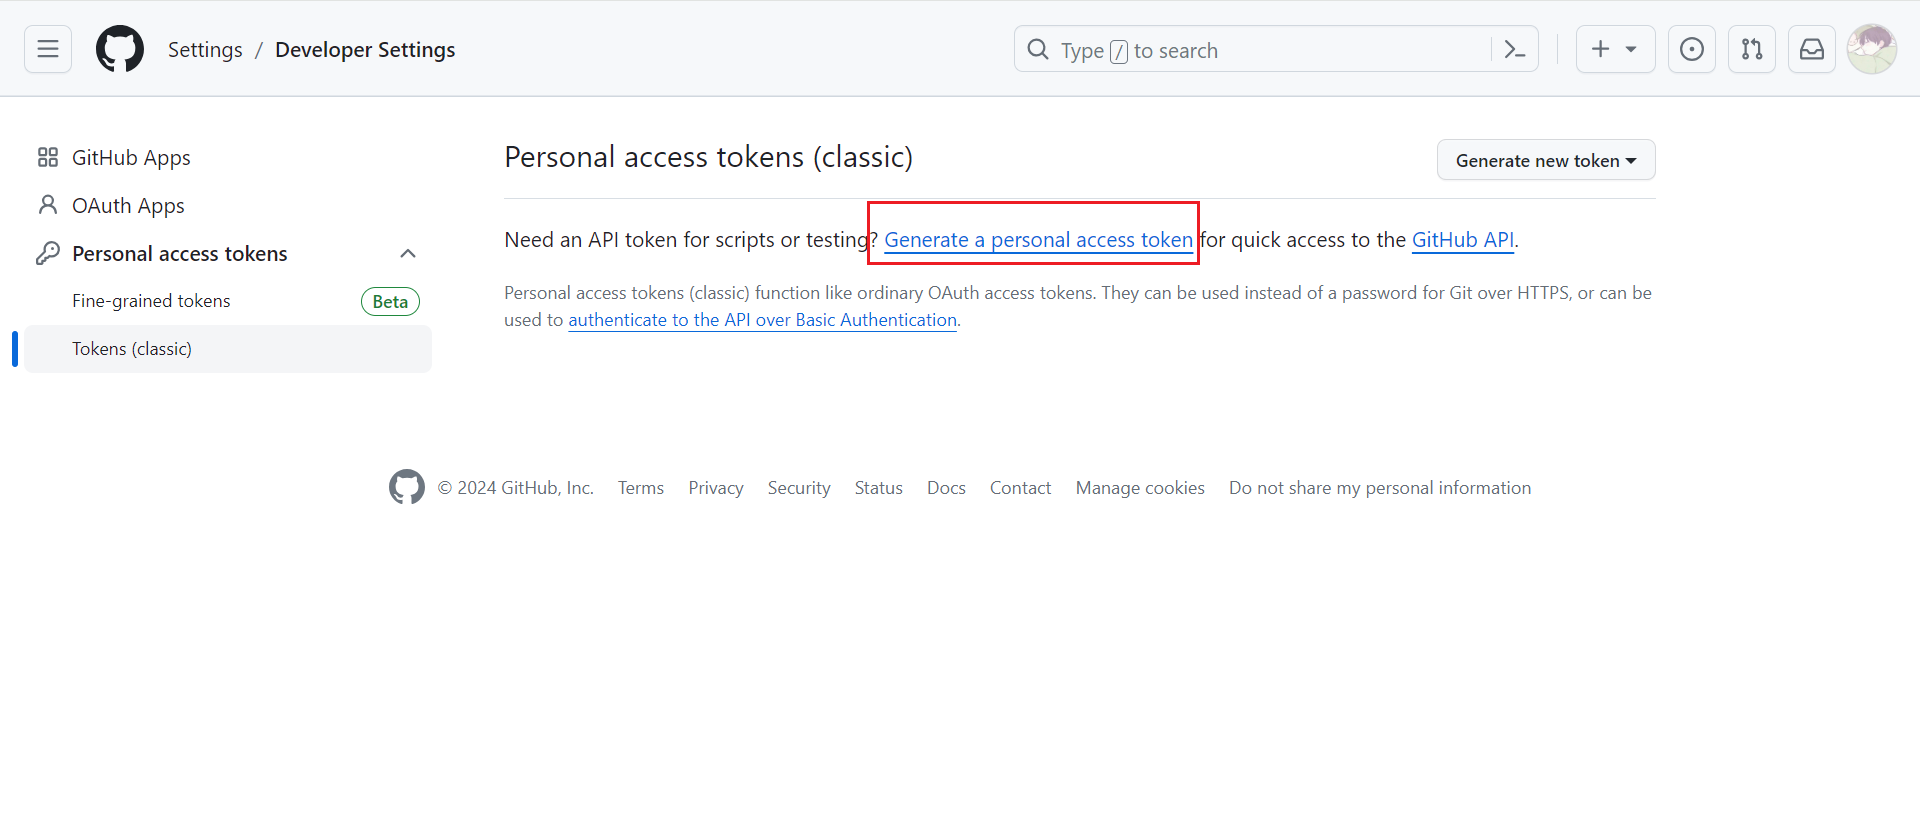Click the GitHub Octocat logo in header
Screen dimensions: 1920x839
[x=120, y=49]
